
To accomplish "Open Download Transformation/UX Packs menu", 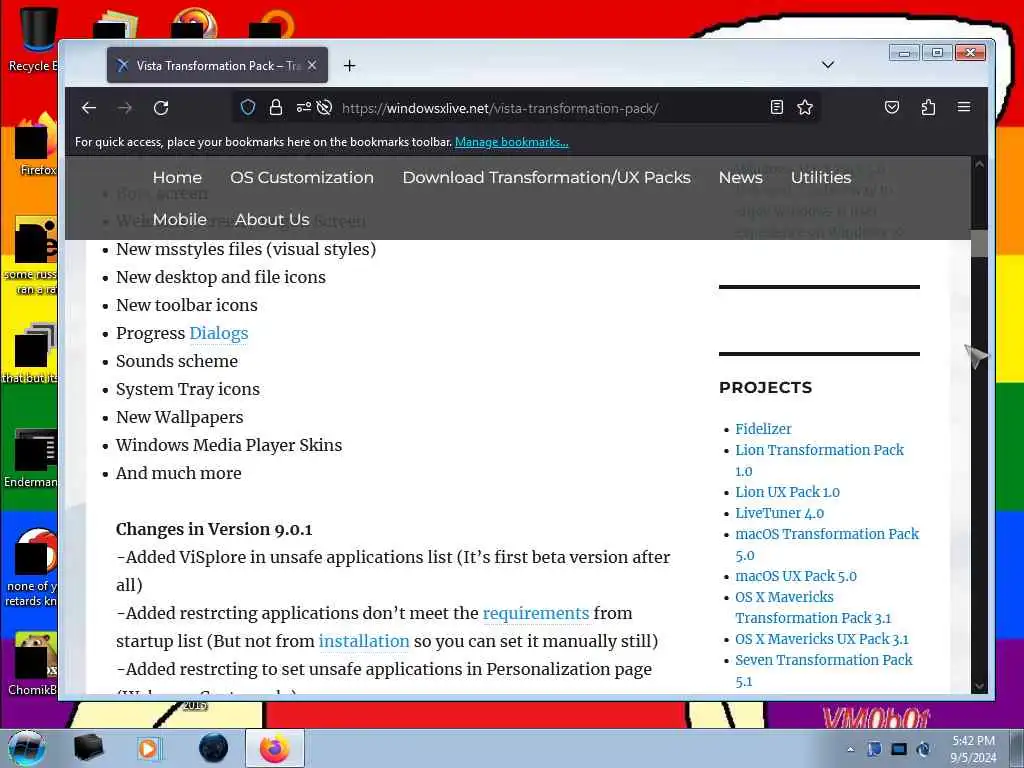I will tap(546, 178).
